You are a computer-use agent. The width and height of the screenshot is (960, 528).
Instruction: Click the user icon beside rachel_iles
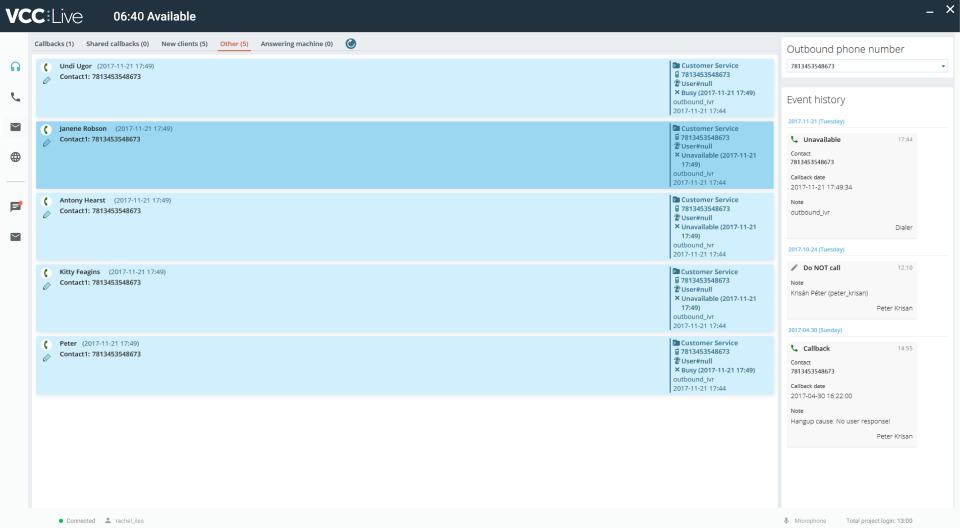[x=108, y=521]
